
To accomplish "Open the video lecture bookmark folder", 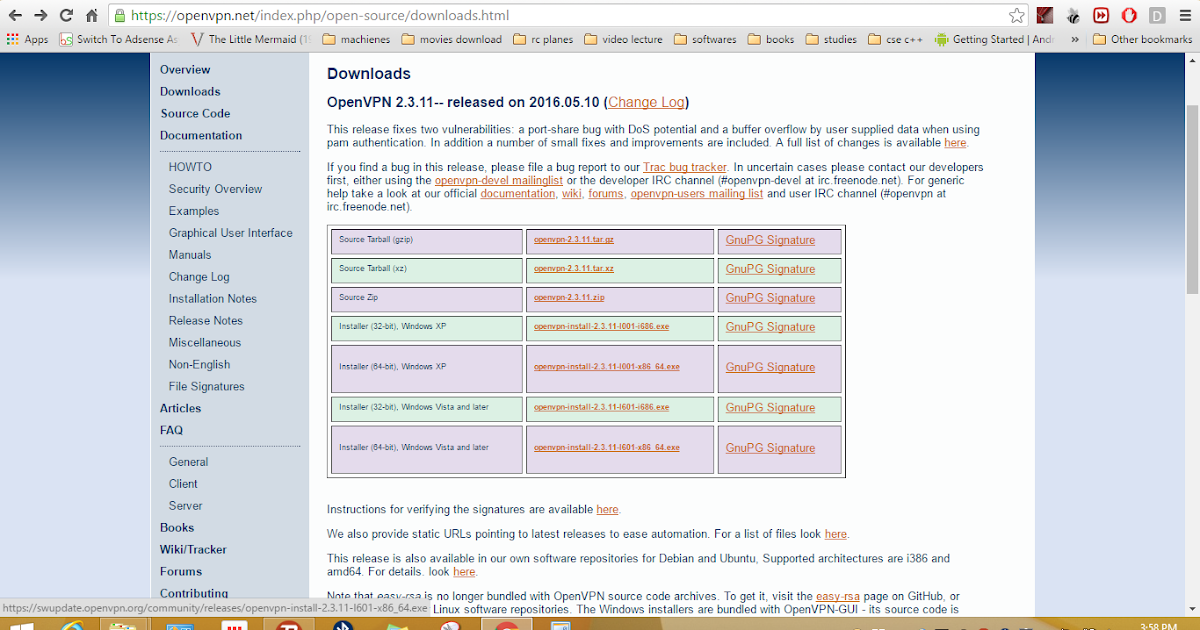I will tap(624, 40).
